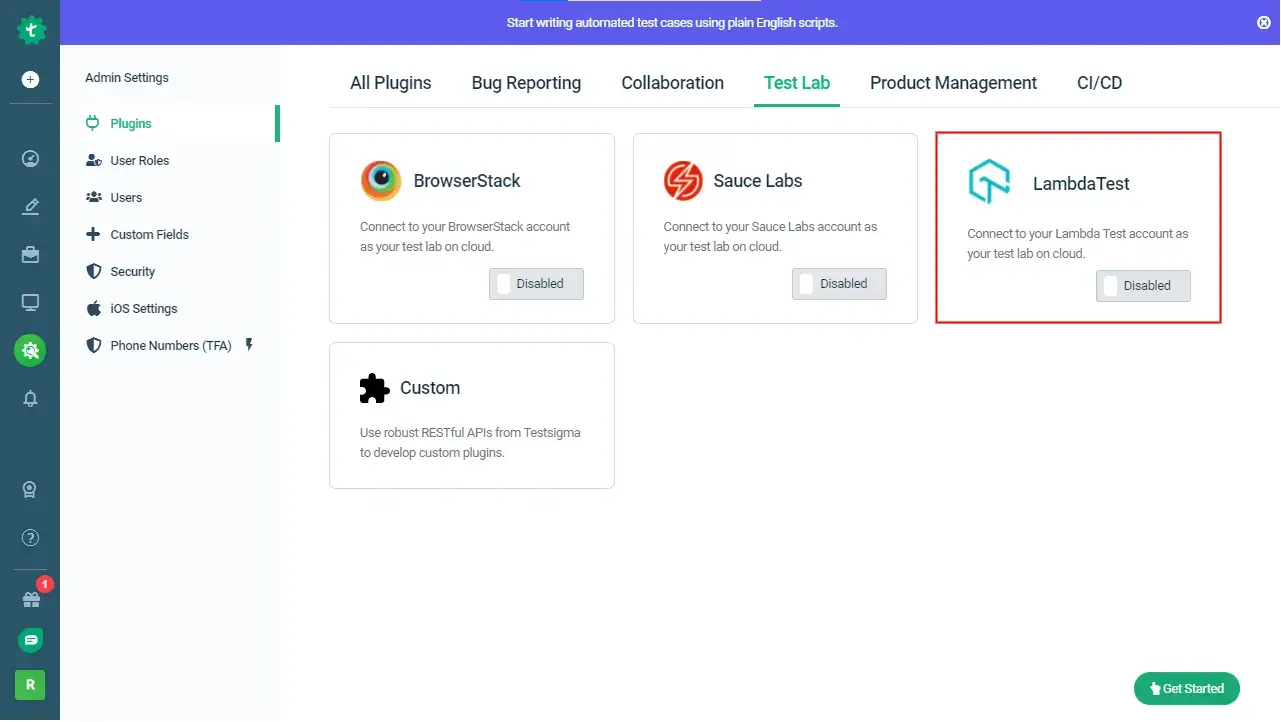Click the help question mark icon
Viewport: 1281px width, 722px height.
point(30,537)
